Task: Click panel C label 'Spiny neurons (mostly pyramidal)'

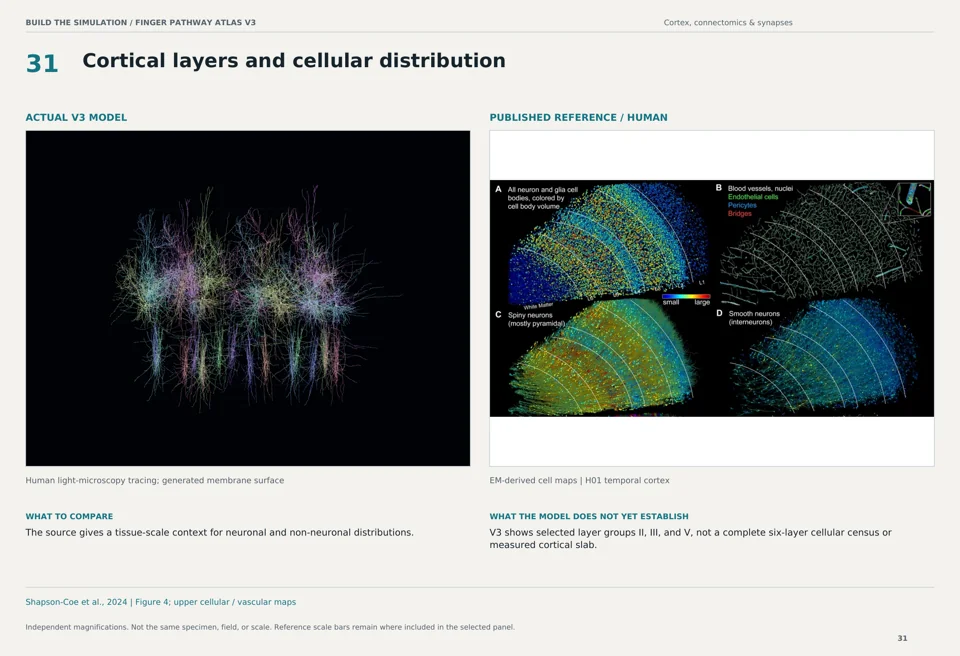Action: [536, 319]
